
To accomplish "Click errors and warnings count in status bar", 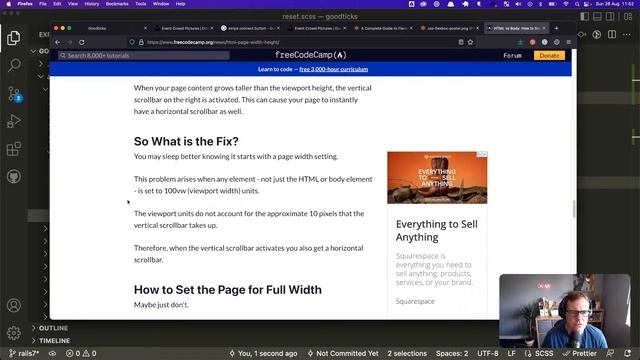I will click(81, 353).
